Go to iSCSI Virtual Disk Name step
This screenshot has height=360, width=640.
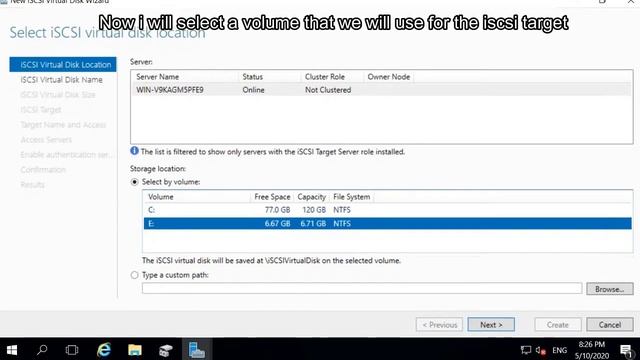click(62, 80)
